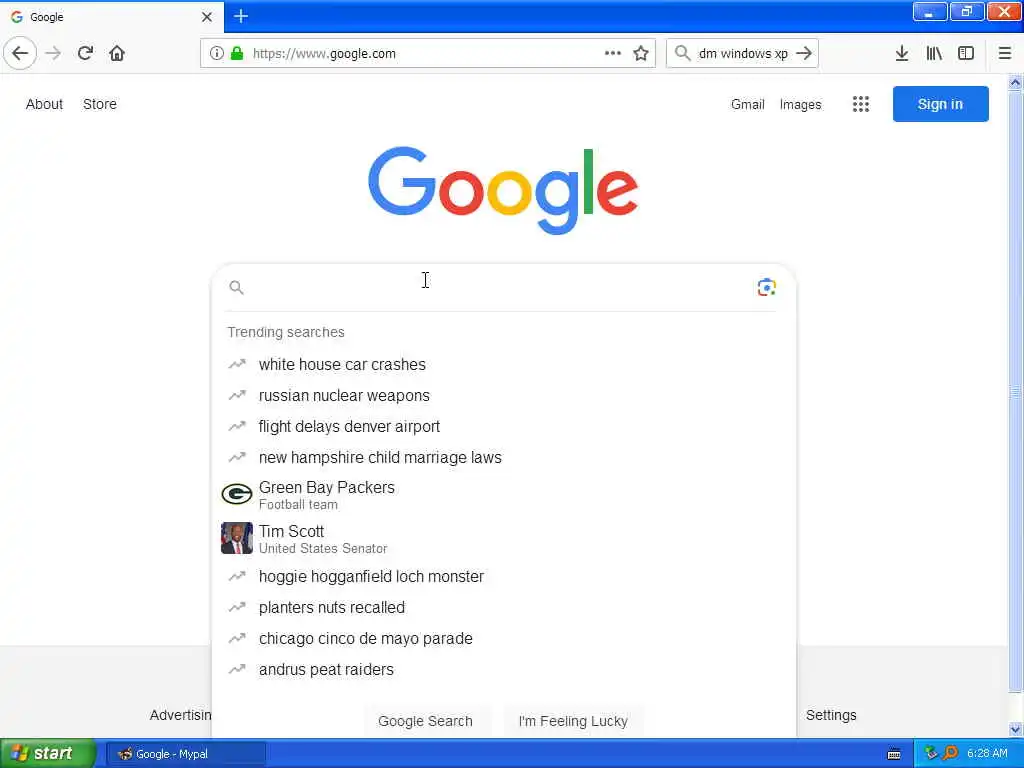
Task: Select the Tim Scott suggestion
Action: 504,539
